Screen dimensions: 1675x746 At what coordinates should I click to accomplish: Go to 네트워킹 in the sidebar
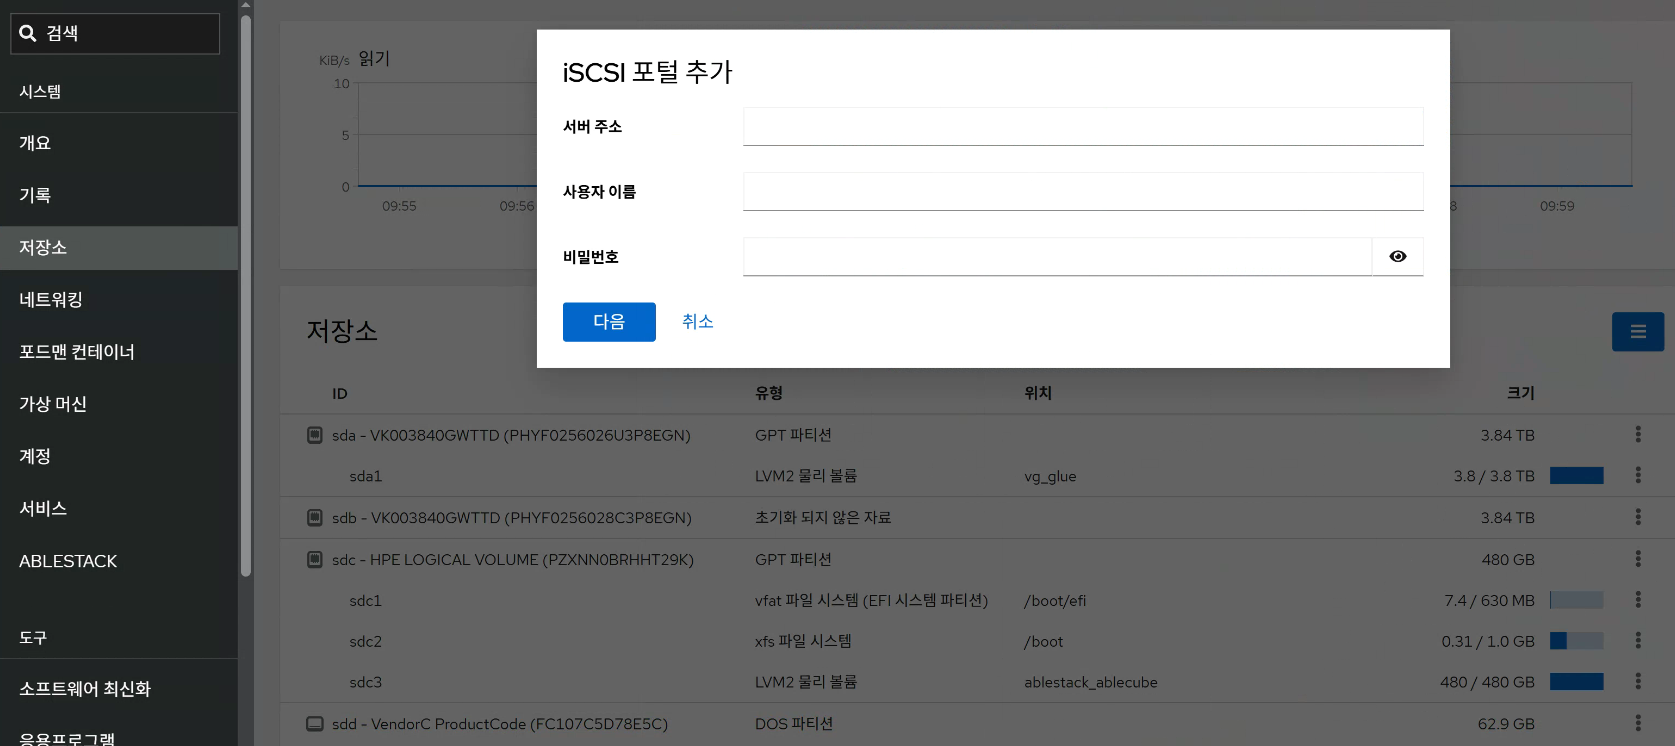click(119, 300)
